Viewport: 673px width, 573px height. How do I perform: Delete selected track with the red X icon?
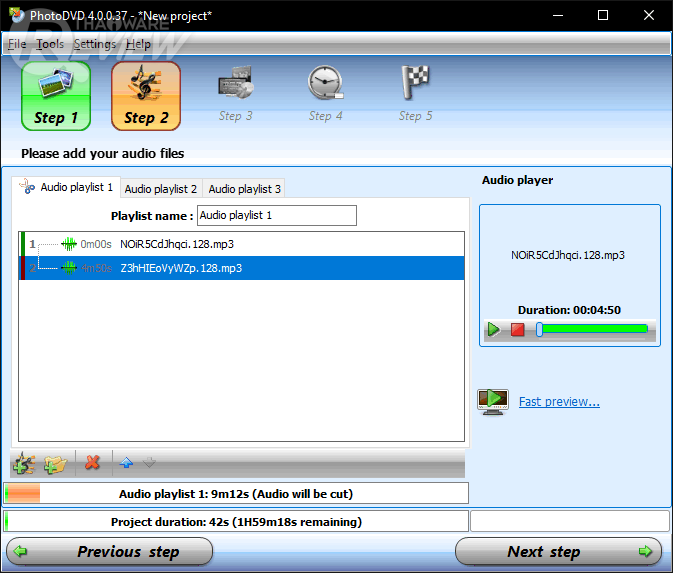tap(92, 463)
